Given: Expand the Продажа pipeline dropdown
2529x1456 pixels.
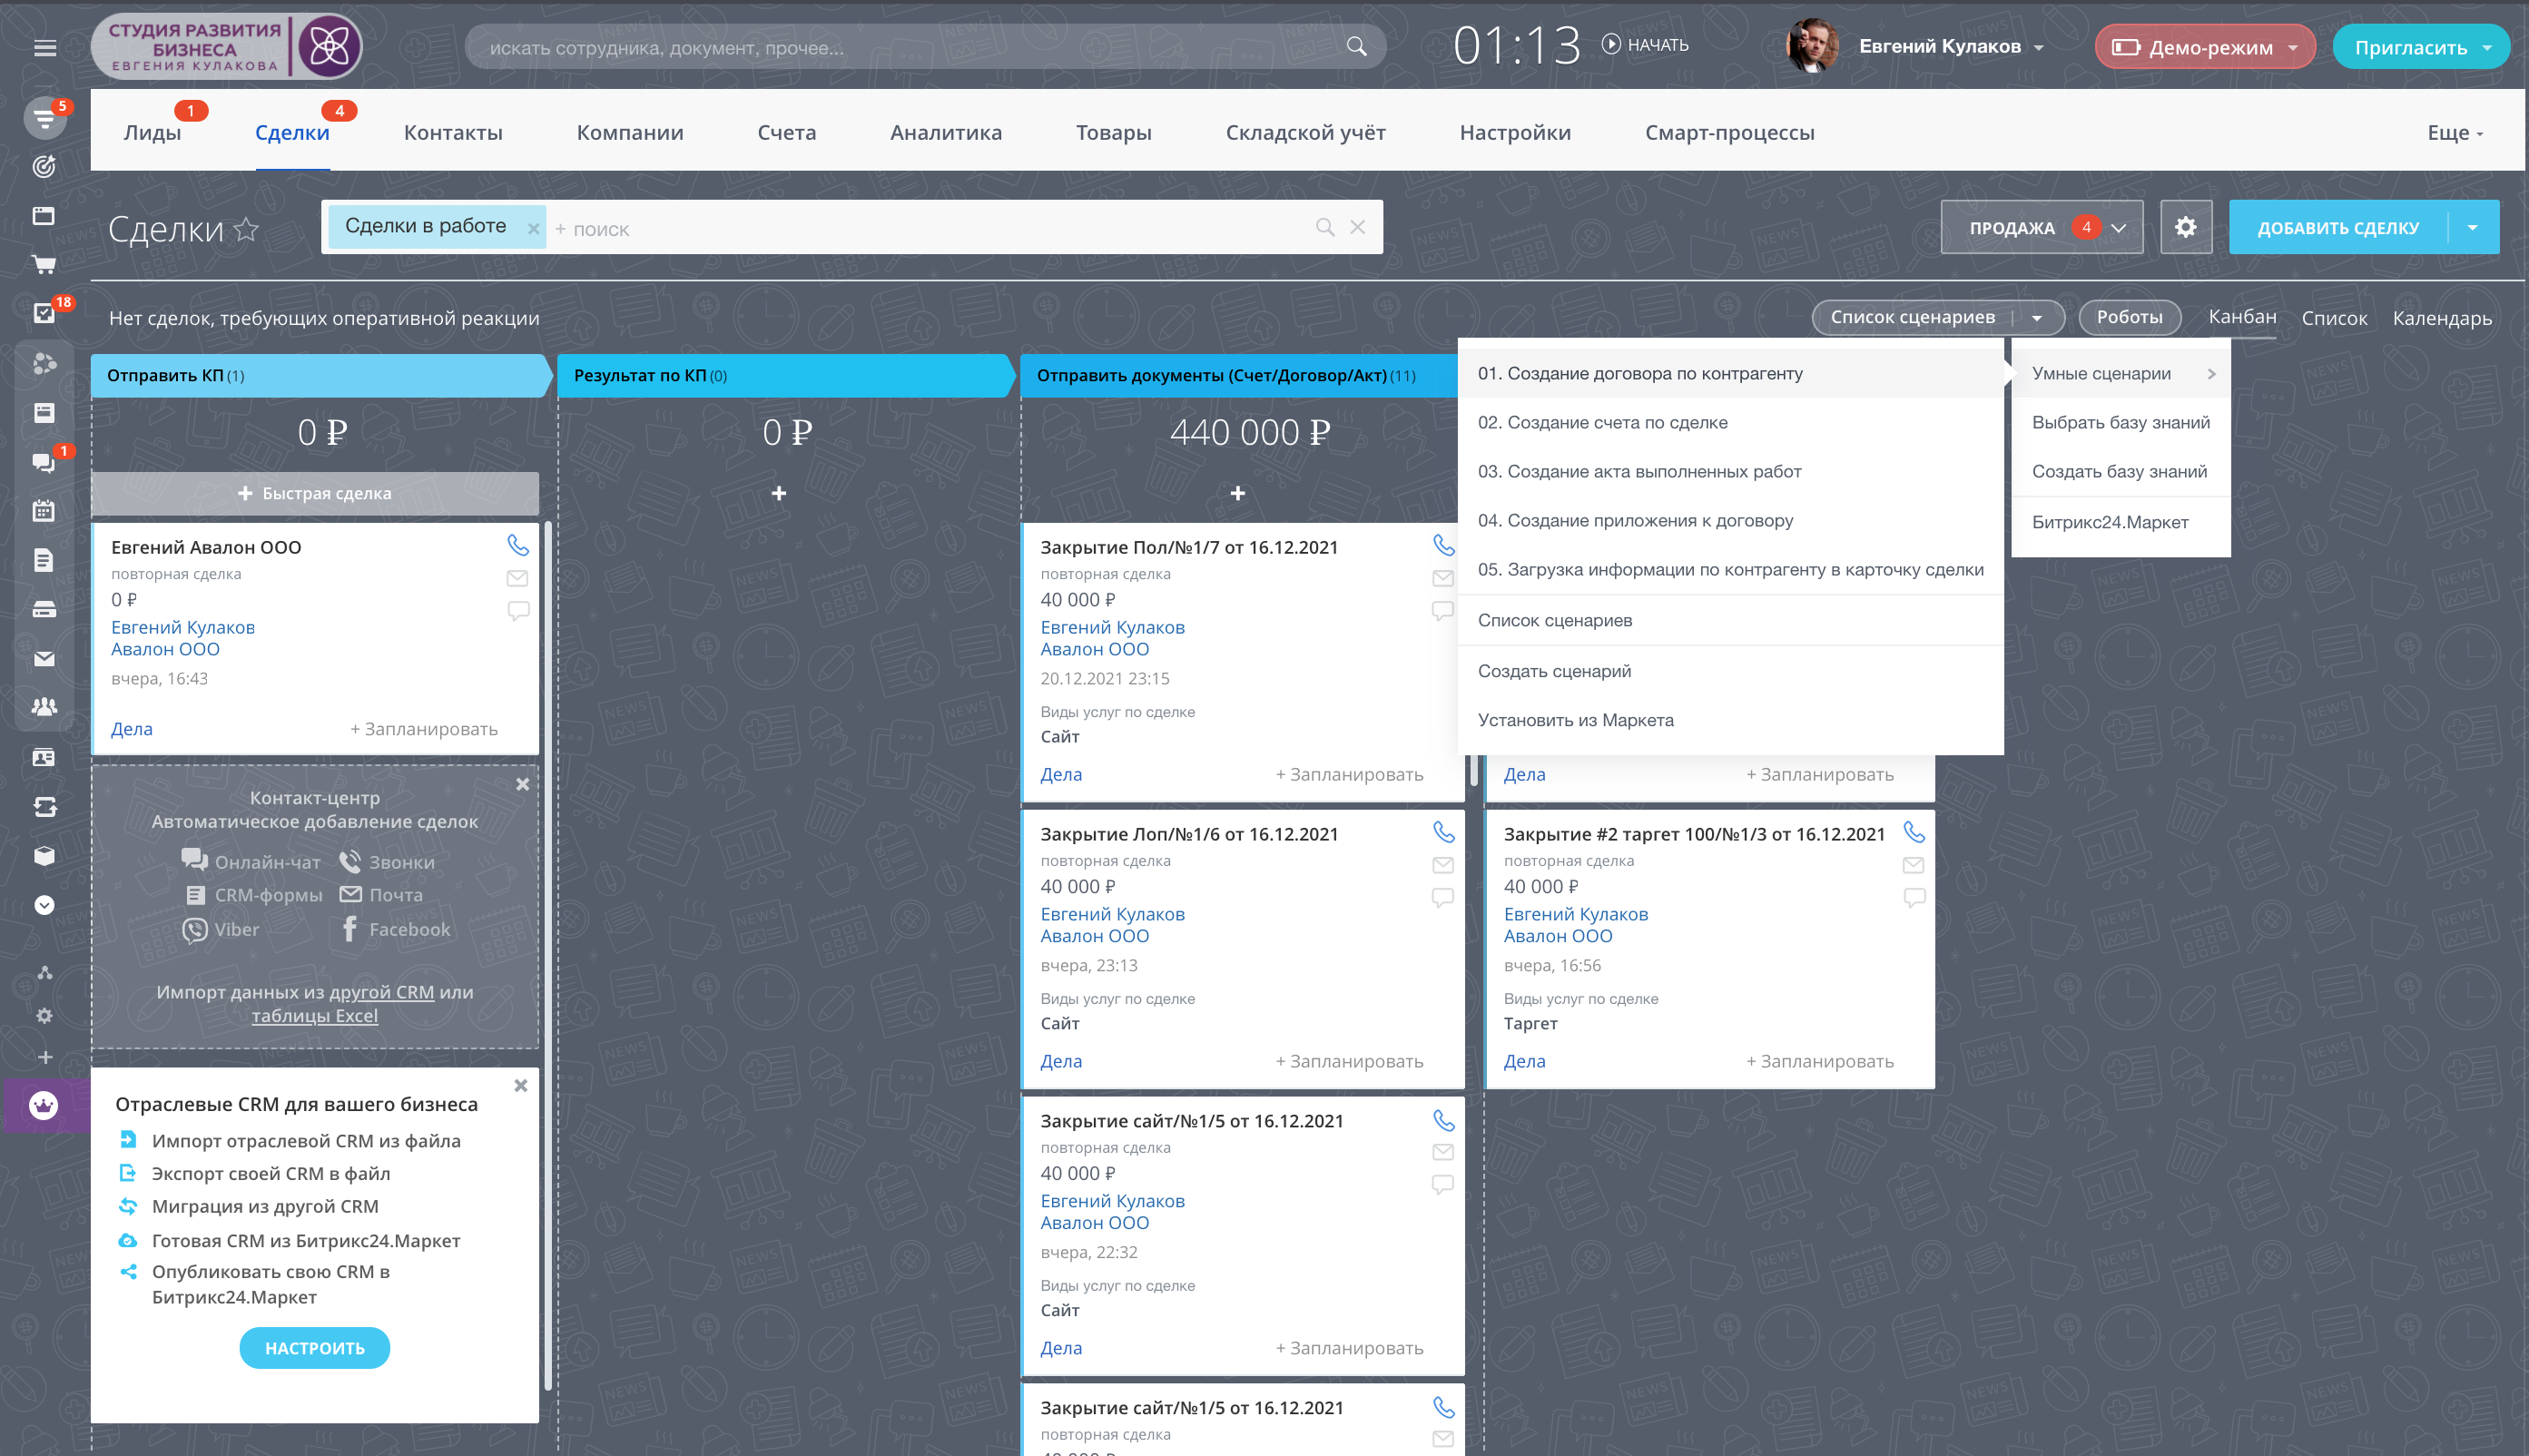Looking at the screenshot, I should [2041, 227].
